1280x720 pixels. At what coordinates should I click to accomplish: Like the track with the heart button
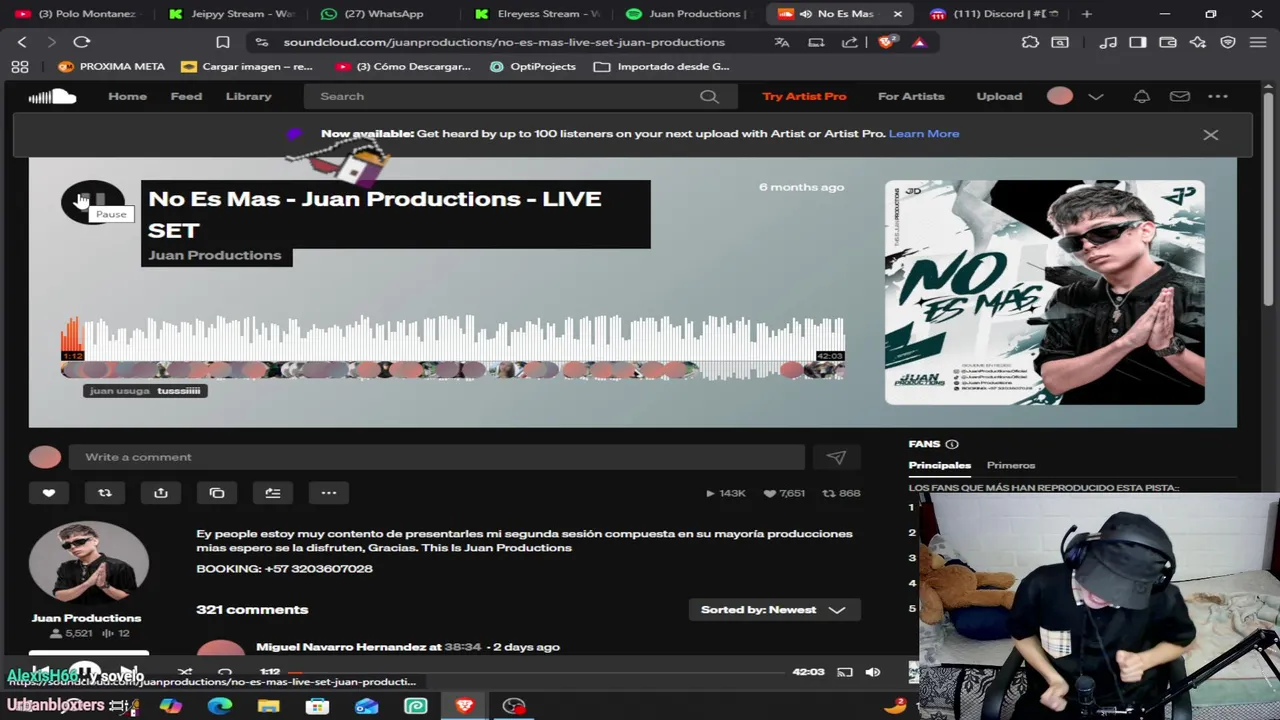coord(48,493)
